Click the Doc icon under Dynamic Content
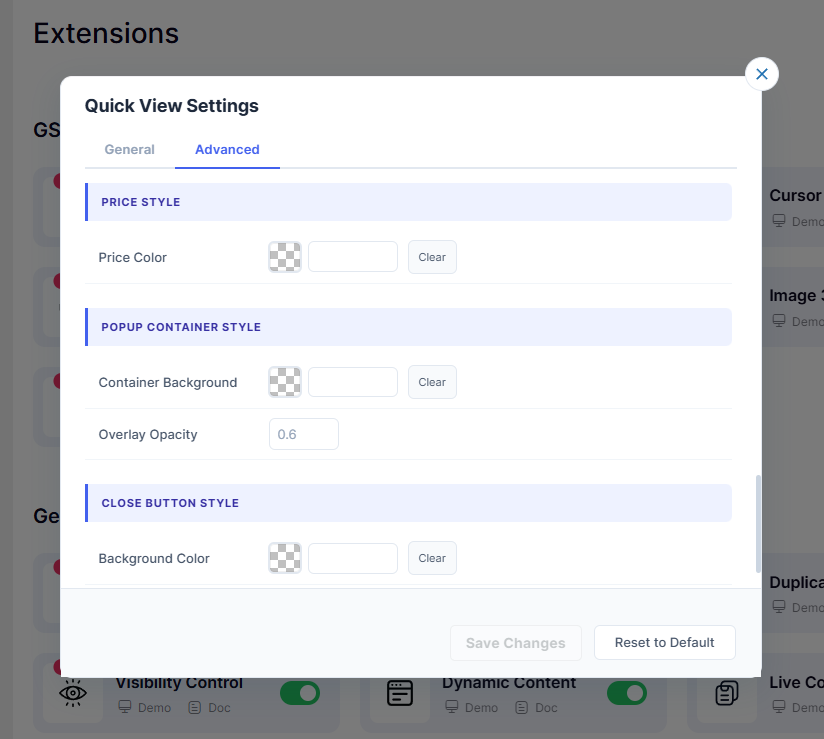This screenshot has height=739, width=824. pos(521,708)
